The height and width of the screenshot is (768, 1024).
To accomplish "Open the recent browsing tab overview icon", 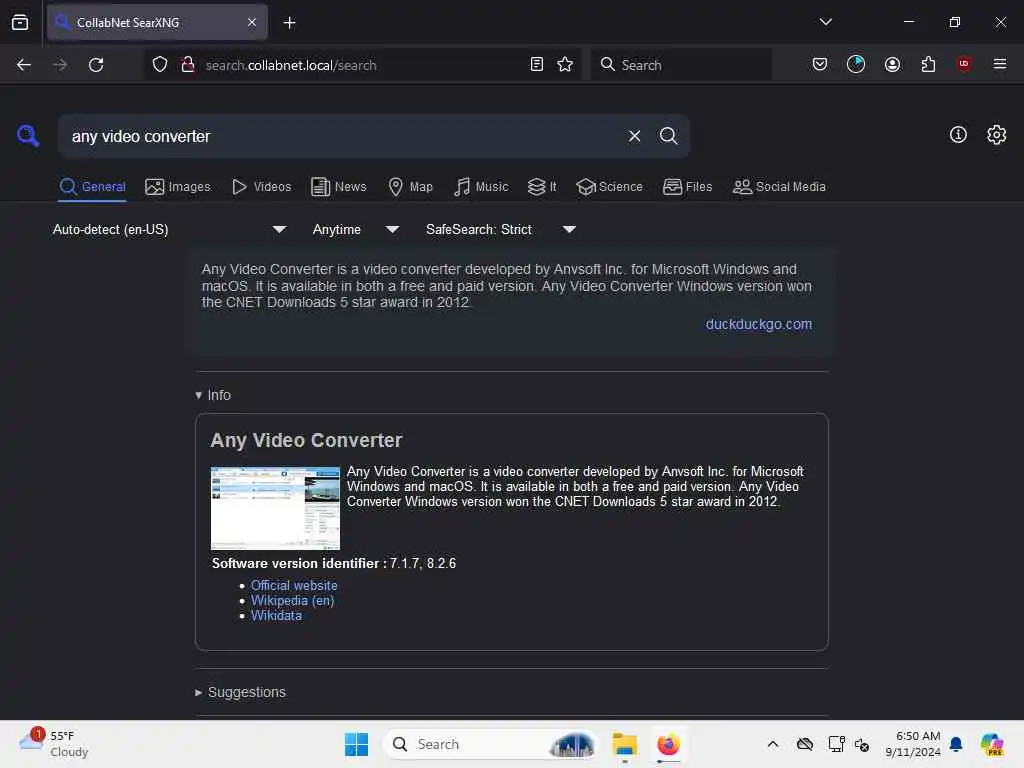I will [20, 23].
